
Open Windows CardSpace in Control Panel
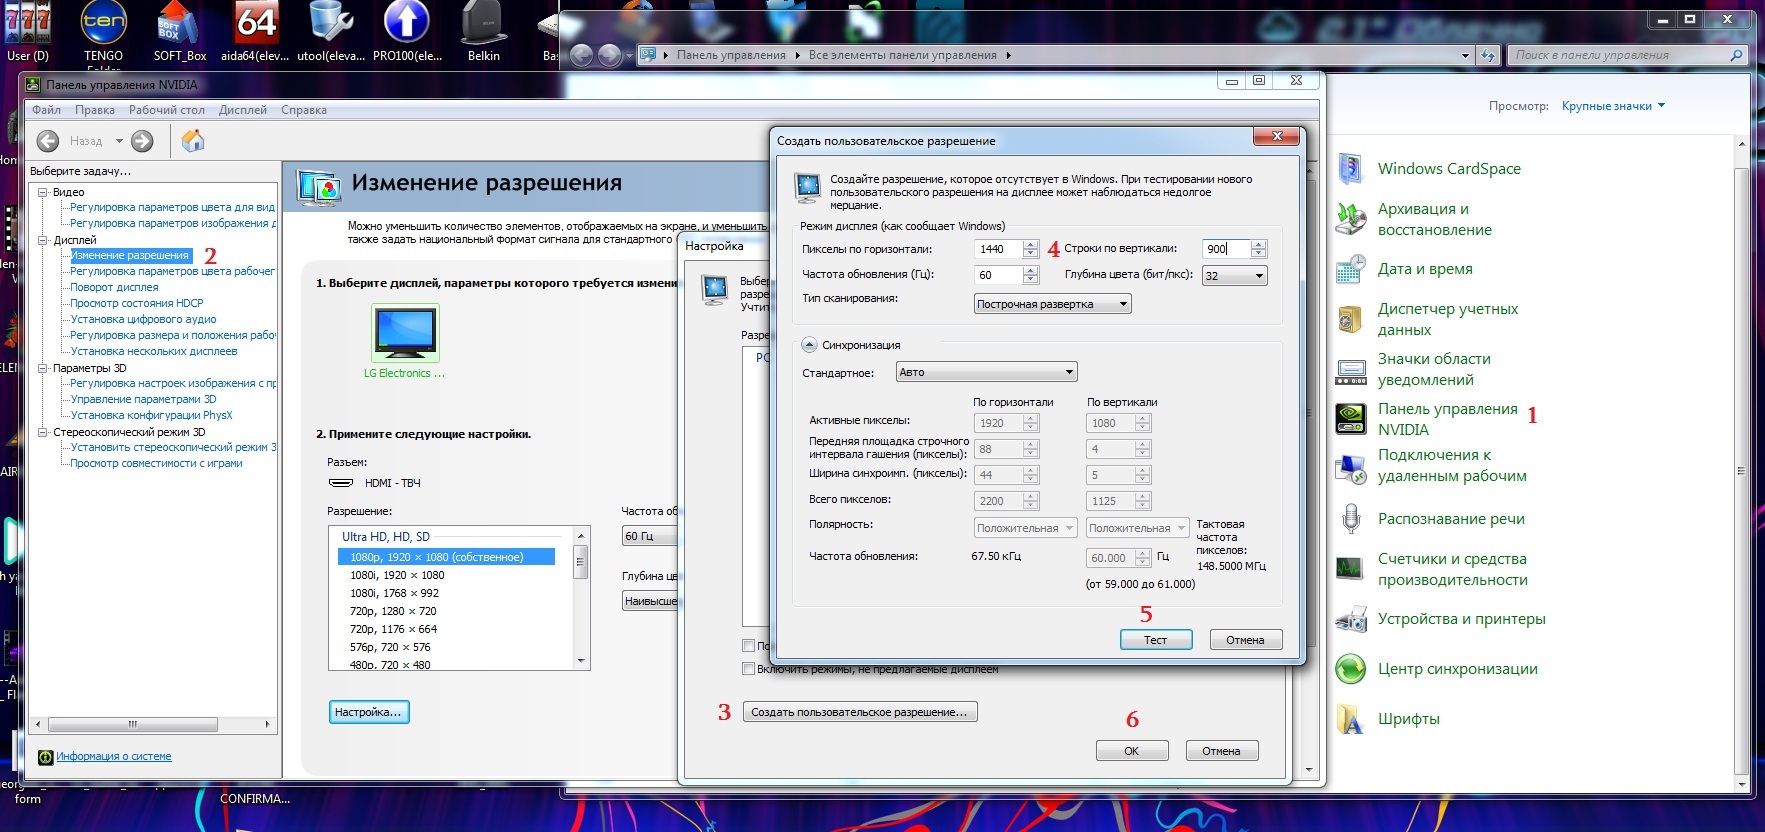point(1448,169)
